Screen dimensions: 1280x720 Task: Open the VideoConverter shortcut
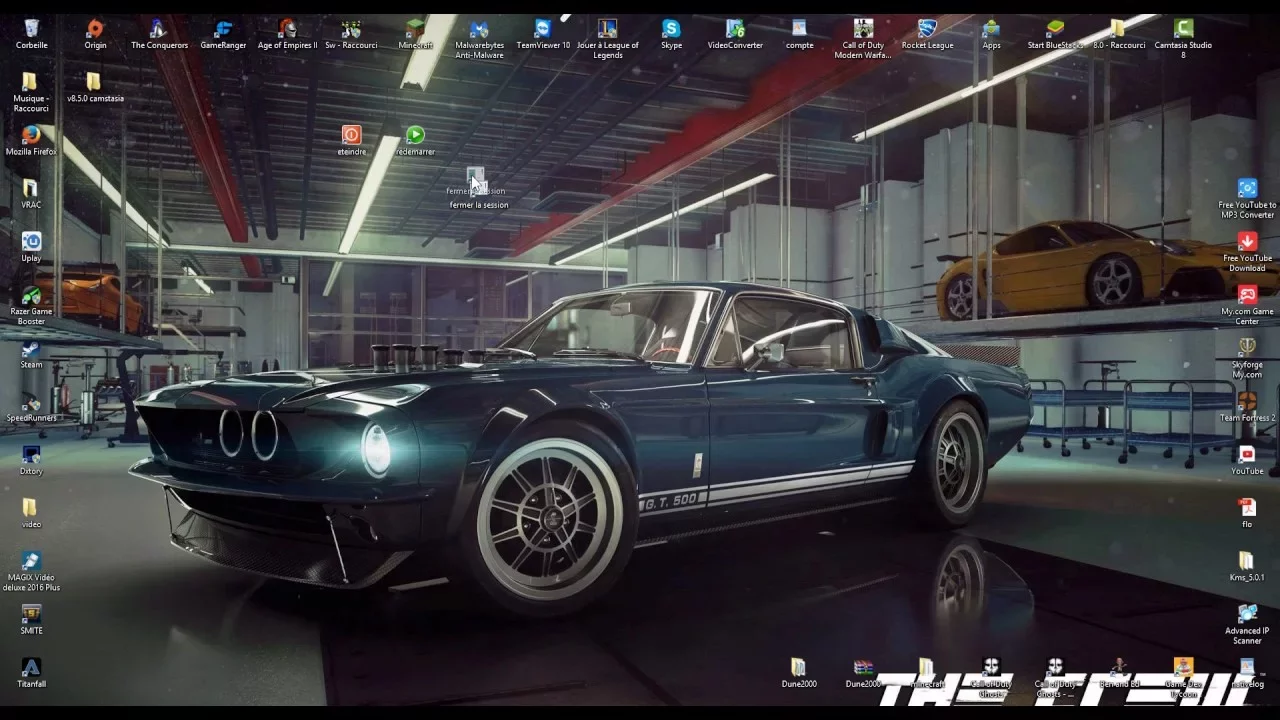(735, 29)
